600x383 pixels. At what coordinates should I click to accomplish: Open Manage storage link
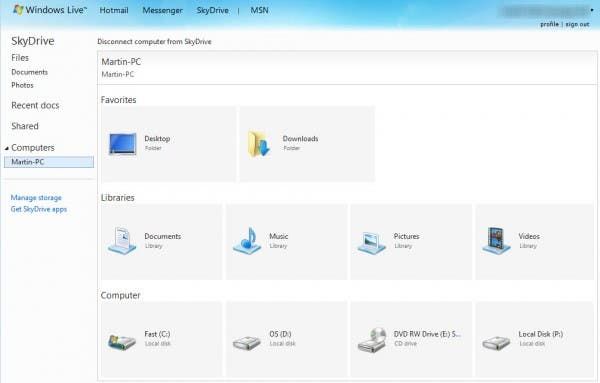36,198
